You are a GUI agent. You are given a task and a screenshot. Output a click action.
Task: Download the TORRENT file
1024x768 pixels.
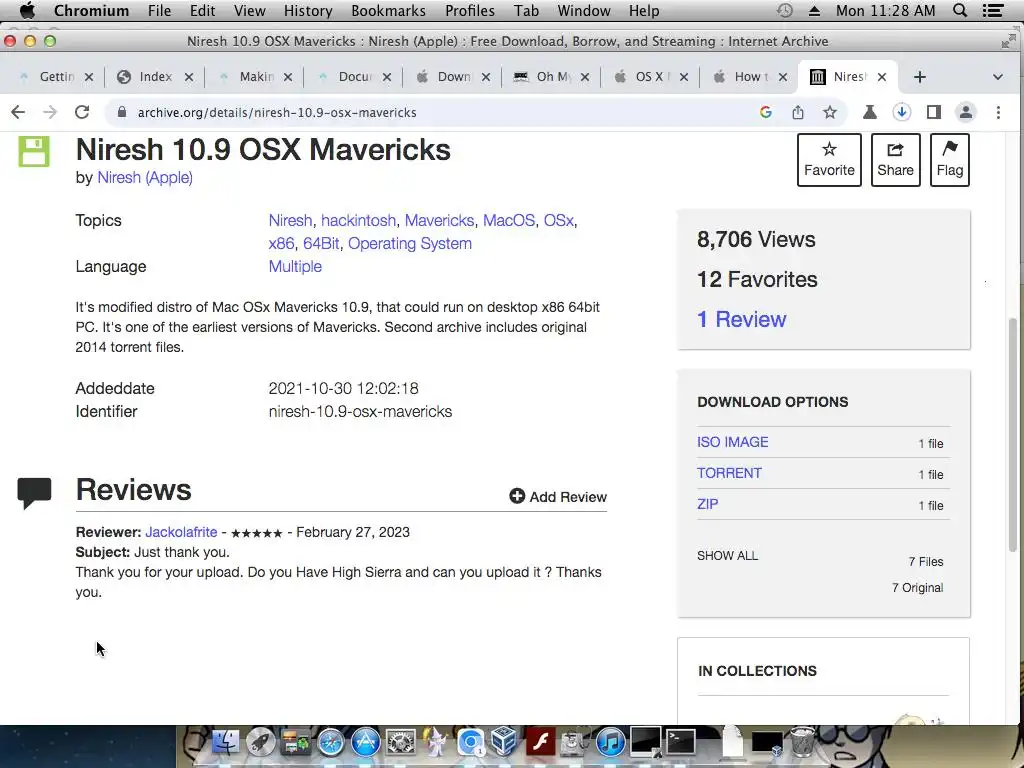[x=729, y=473]
